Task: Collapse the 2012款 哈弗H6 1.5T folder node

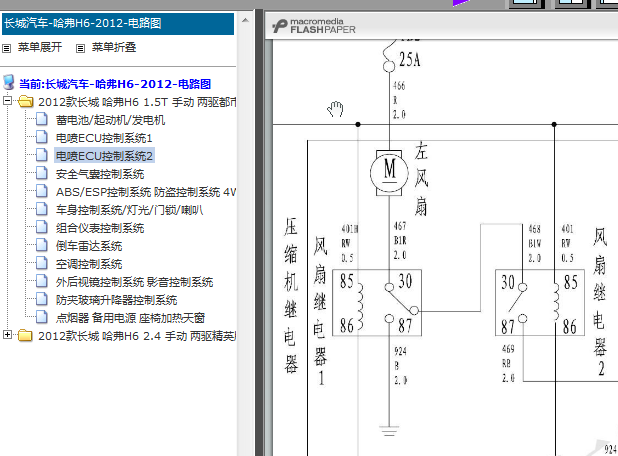Action: [7, 101]
